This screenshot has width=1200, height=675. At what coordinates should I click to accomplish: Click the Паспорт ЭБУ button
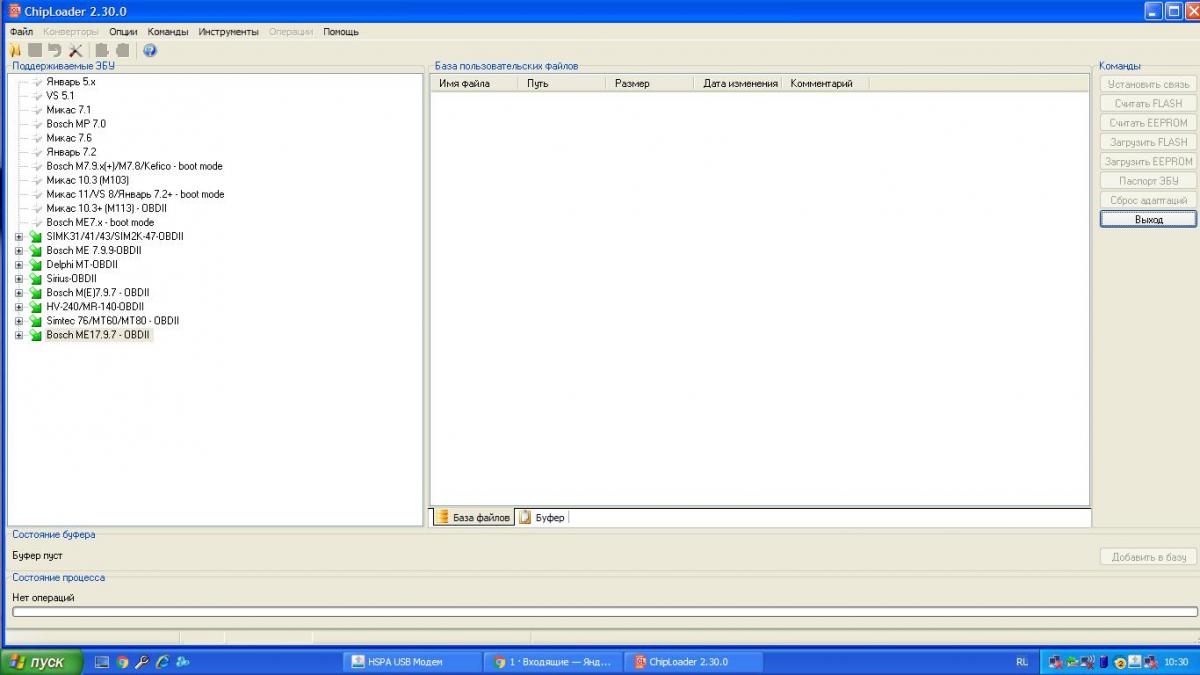(1148, 181)
